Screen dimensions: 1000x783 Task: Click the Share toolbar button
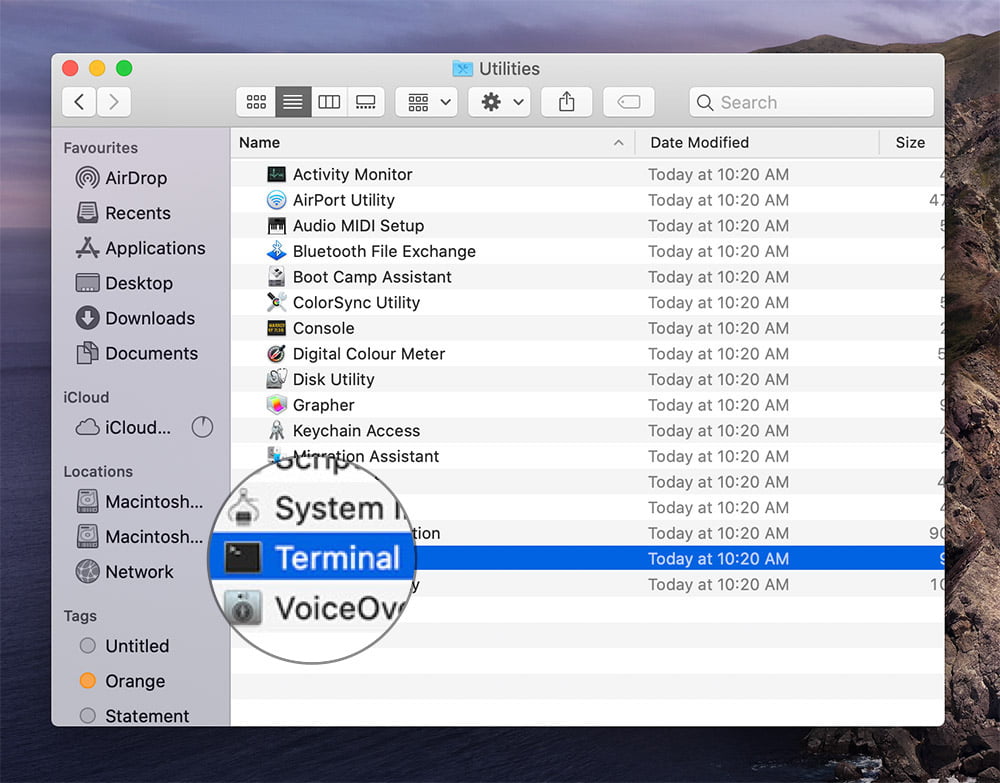(567, 102)
